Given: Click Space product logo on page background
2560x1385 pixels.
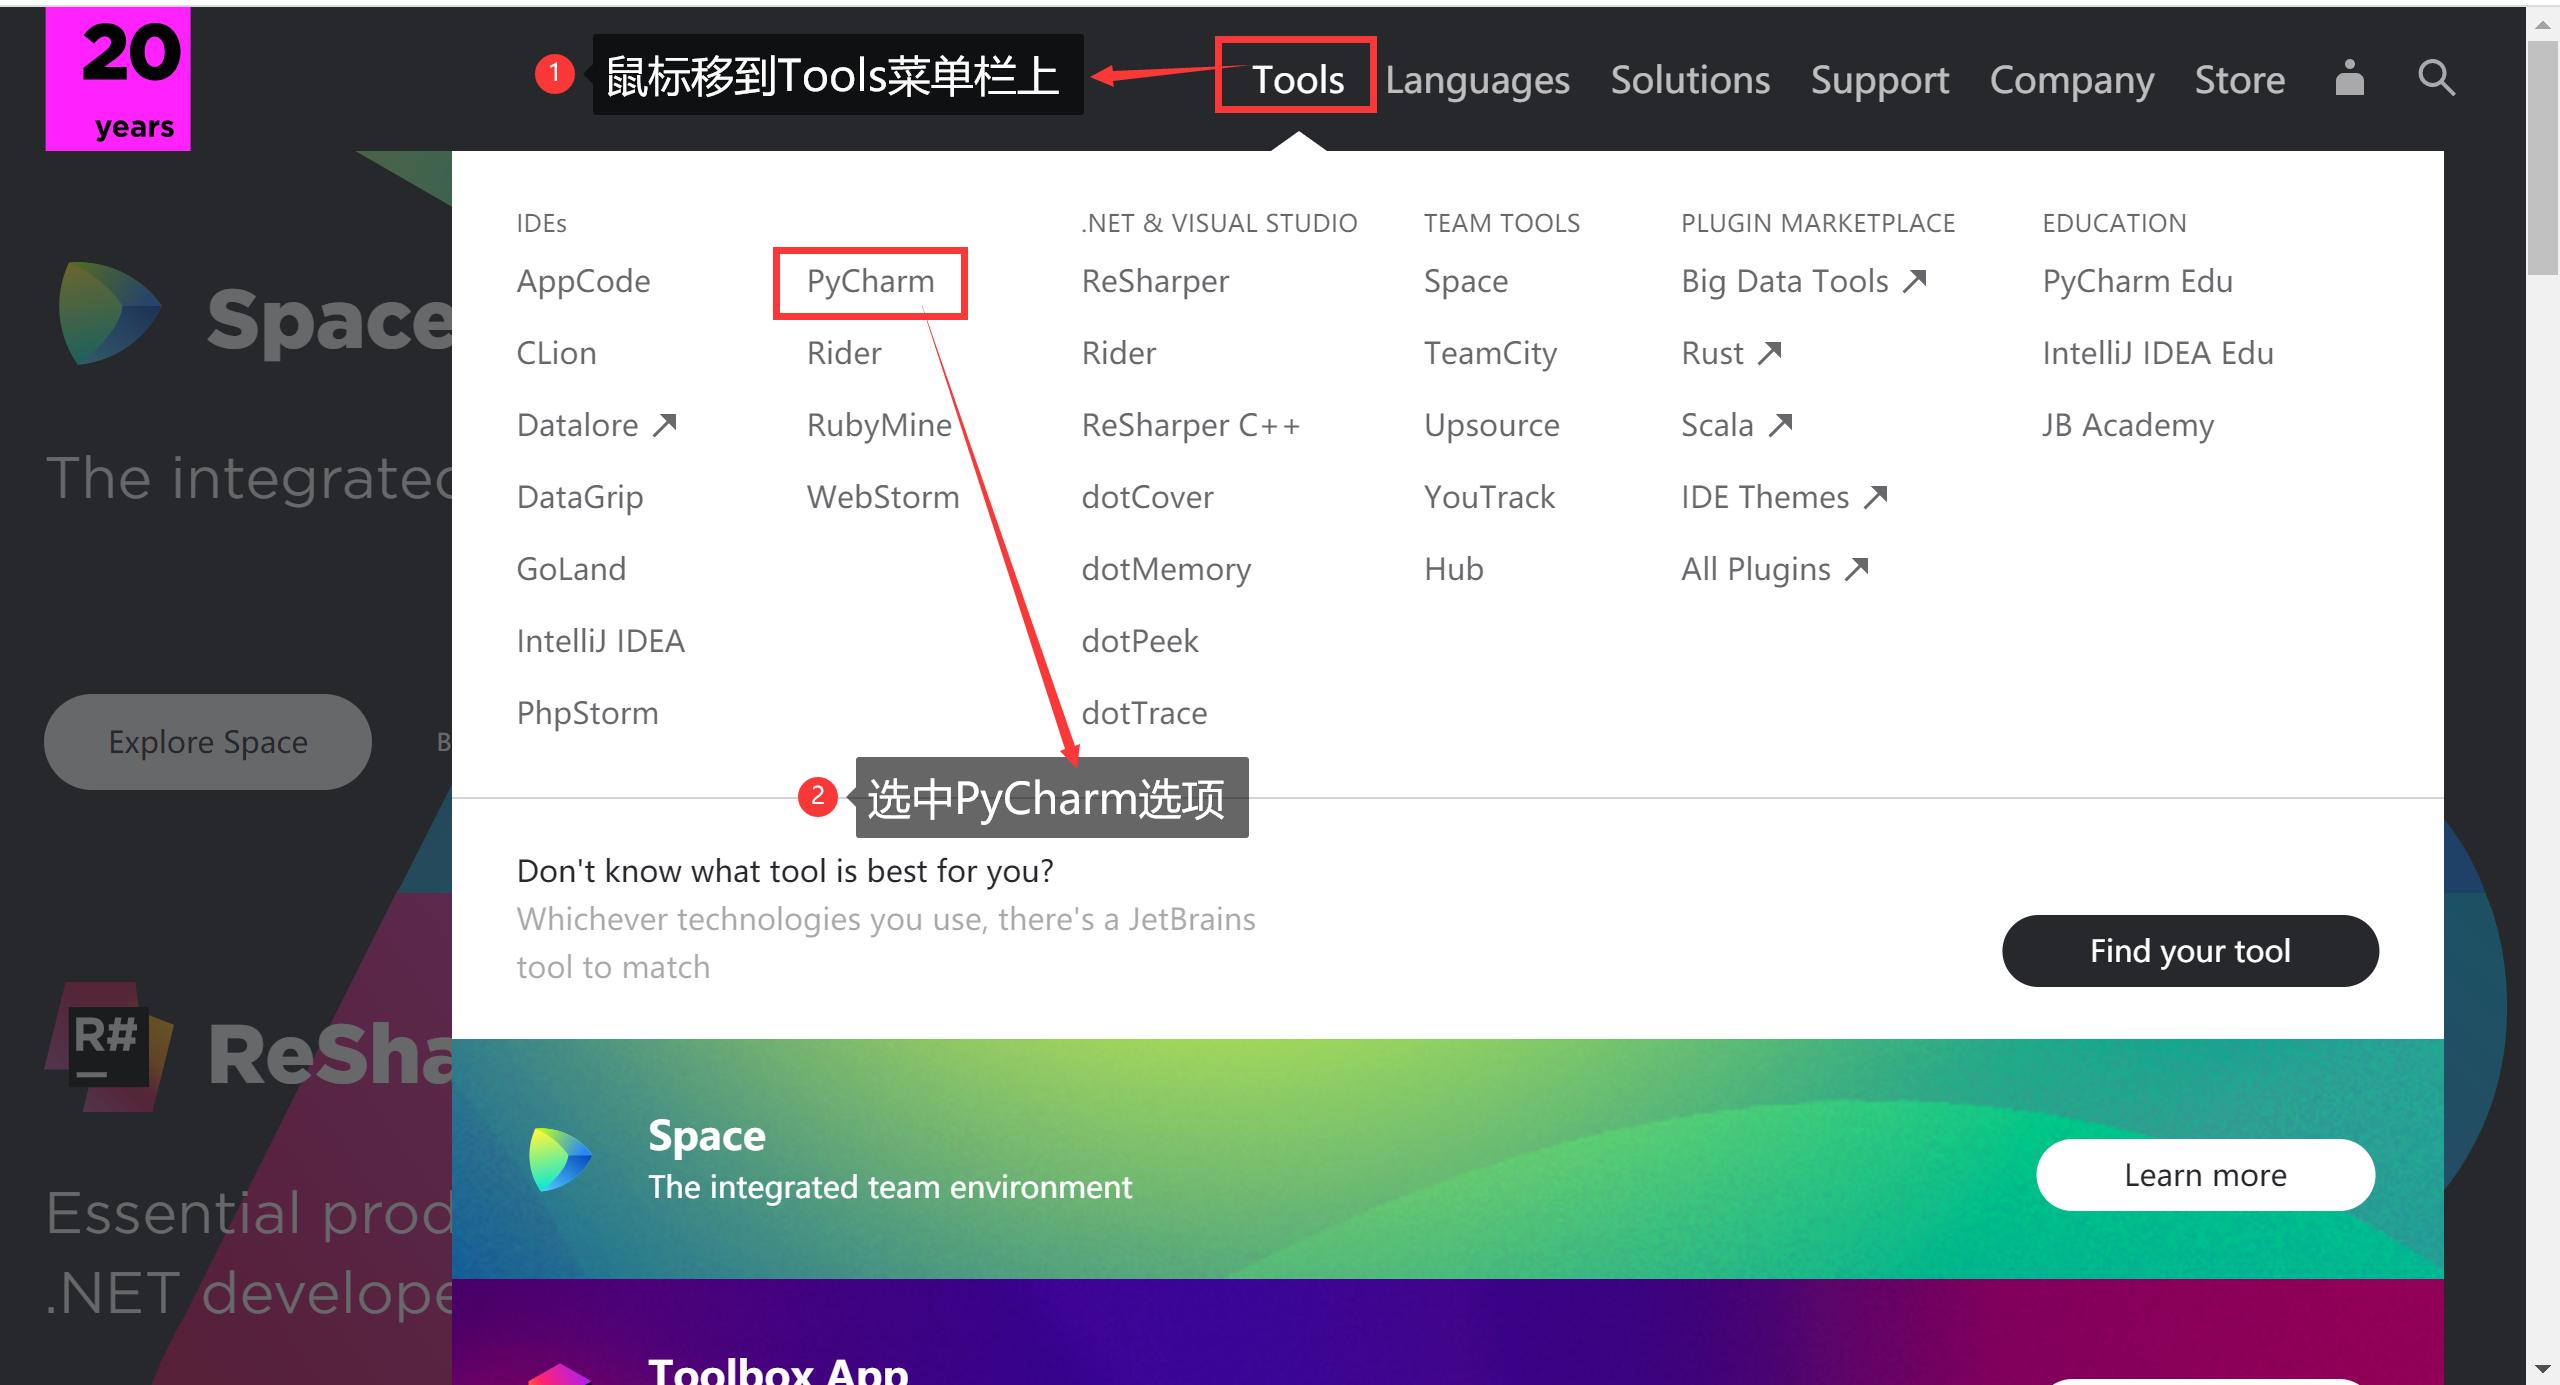Looking at the screenshot, I should [x=108, y=313].
